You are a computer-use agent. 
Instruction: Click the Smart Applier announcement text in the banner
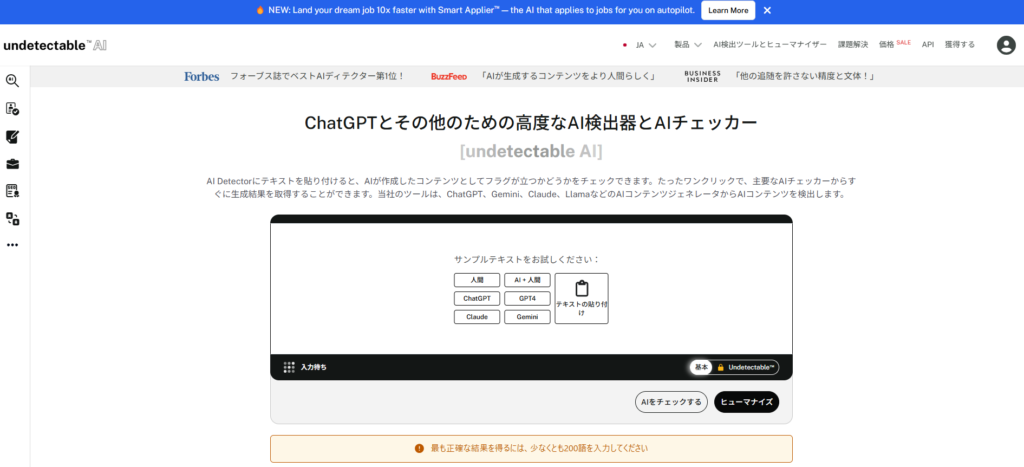pyautogui.click(x=481, y=10)
